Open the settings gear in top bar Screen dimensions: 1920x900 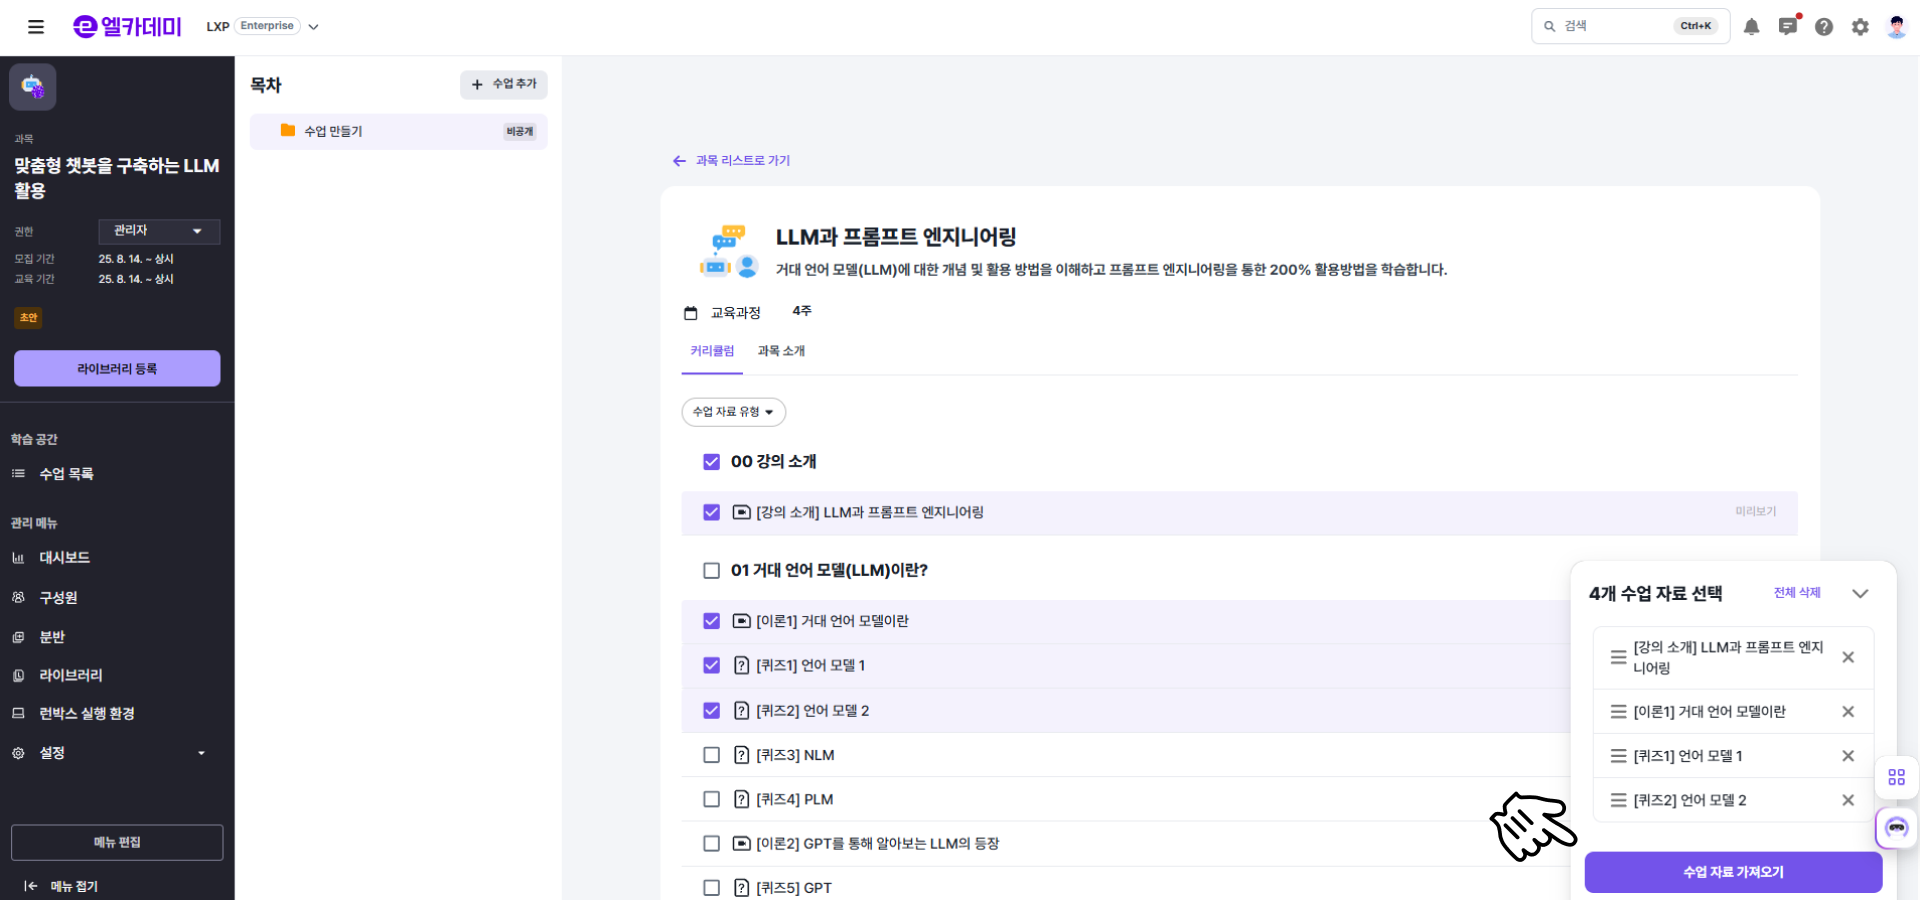pyautogui.click(x=1860, y=27)
